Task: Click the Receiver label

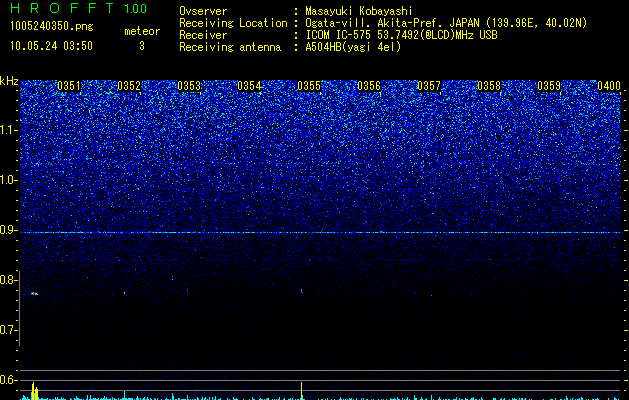Action: pyautogui.click(x=203, y=35)
